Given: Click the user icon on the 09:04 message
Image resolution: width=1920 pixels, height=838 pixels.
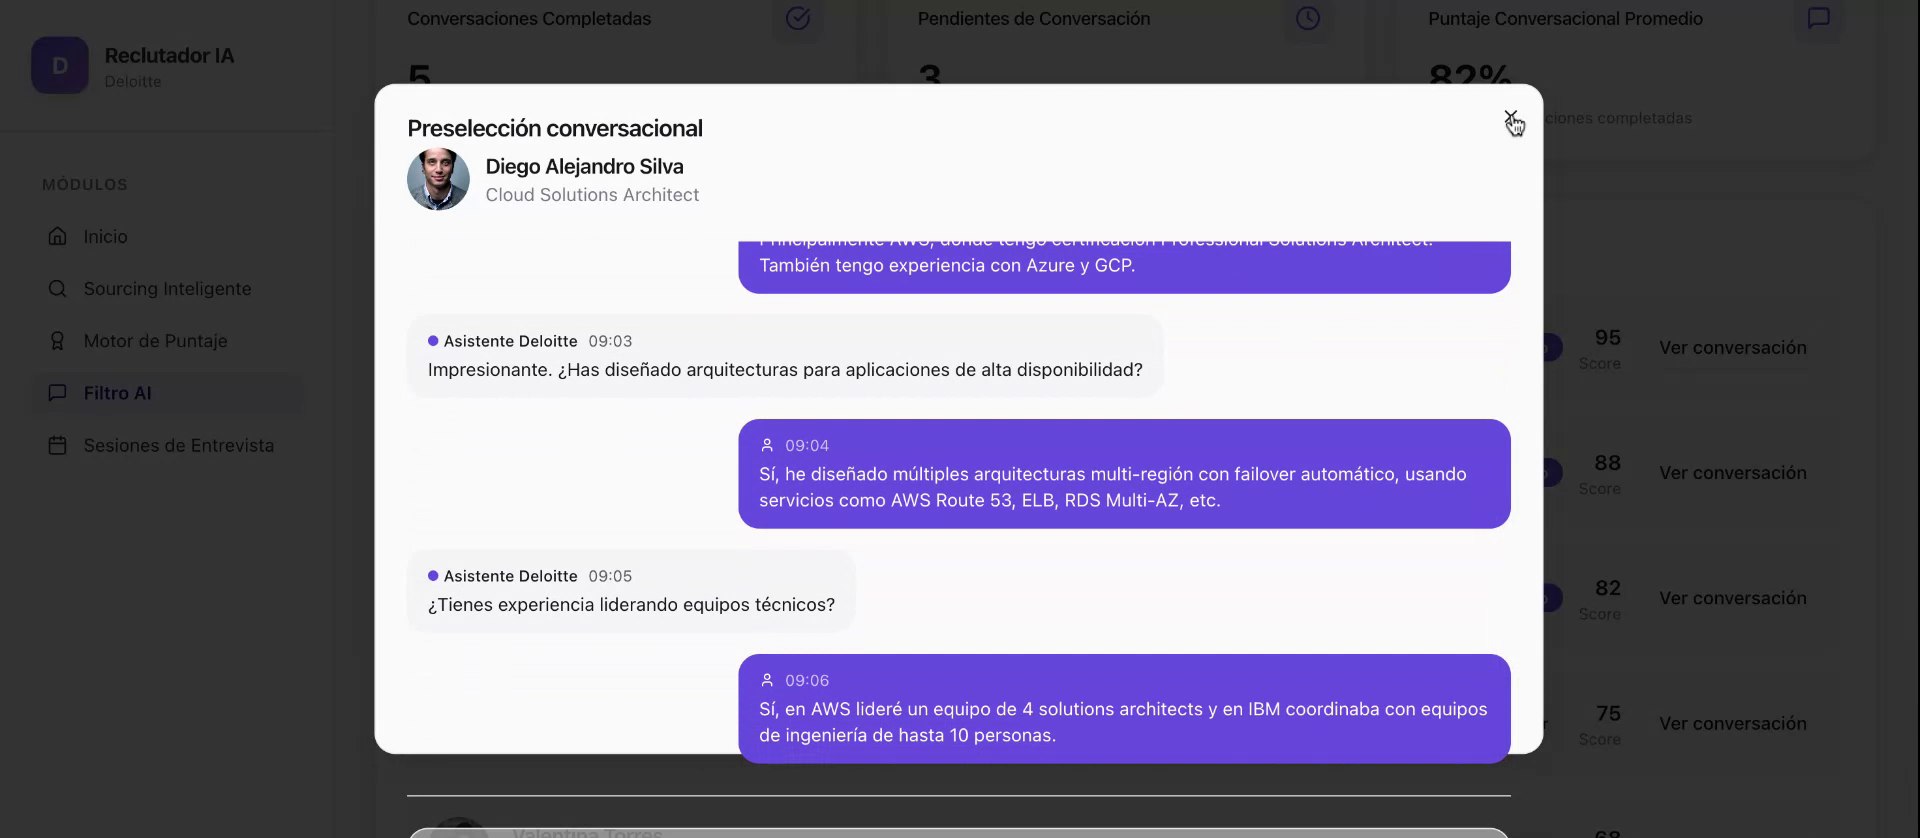Looking at the screenshot, I should 767,445.
